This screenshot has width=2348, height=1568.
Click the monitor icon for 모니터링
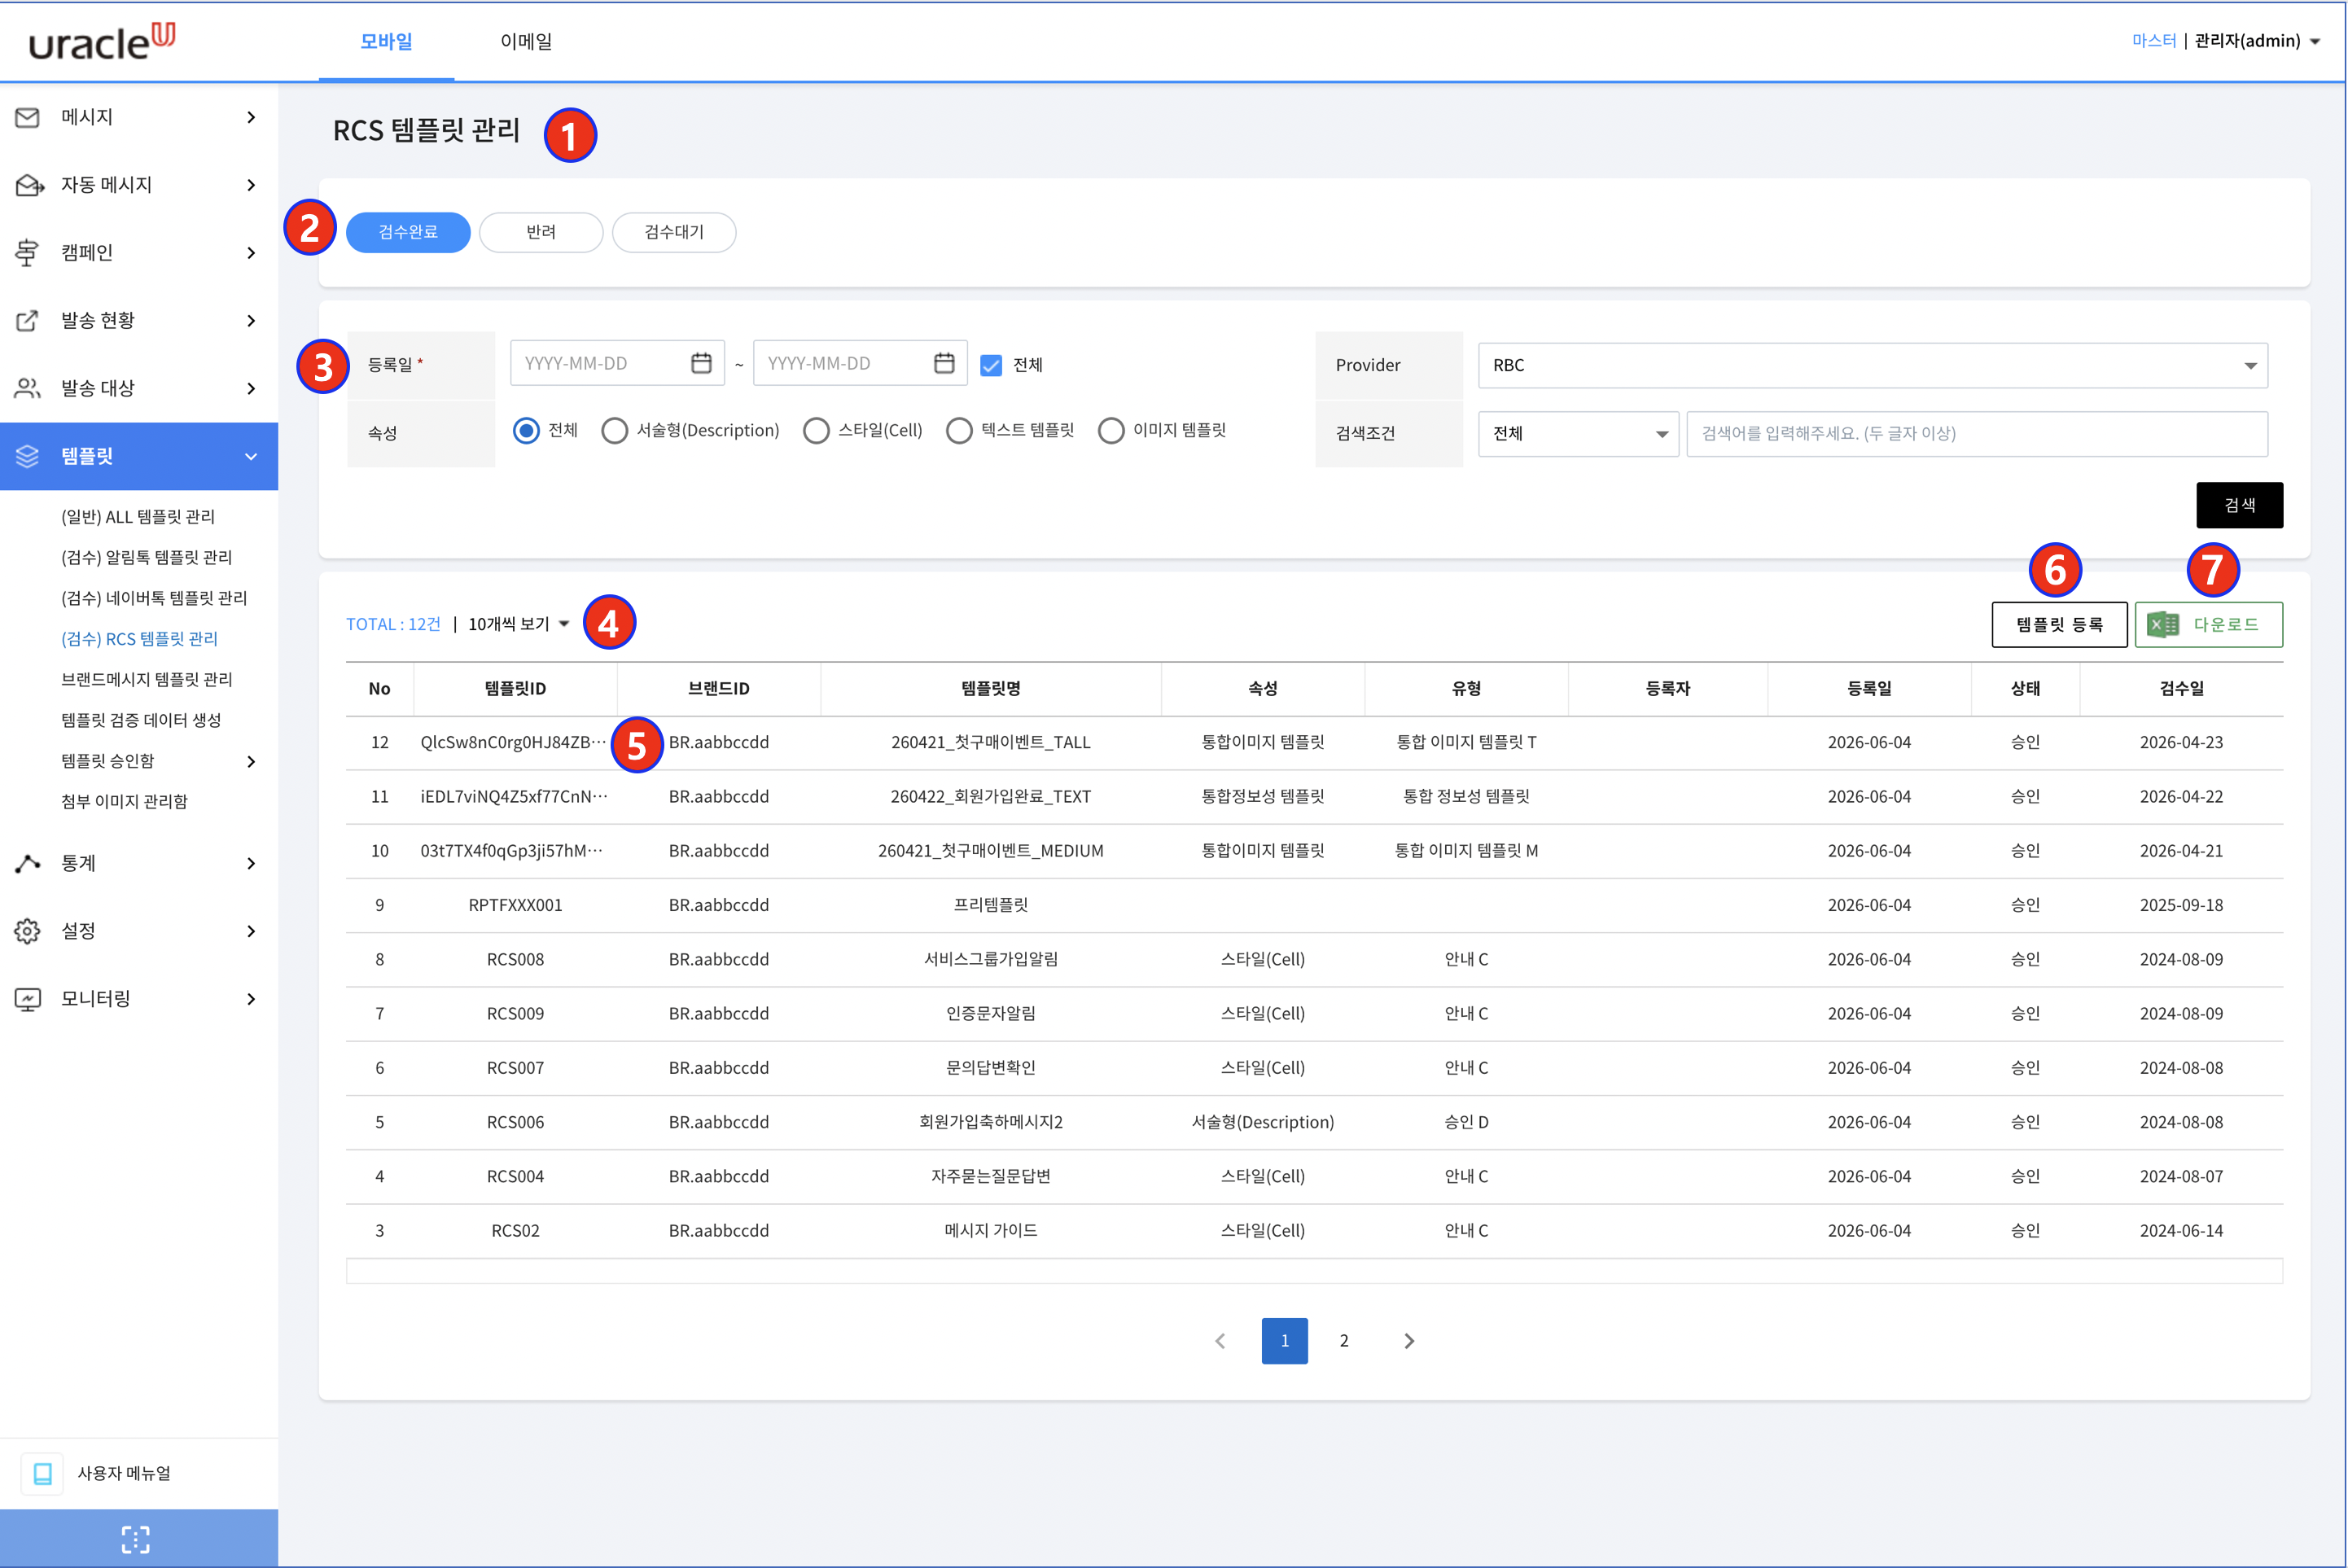pyautogui.click(x=27, y=999)
